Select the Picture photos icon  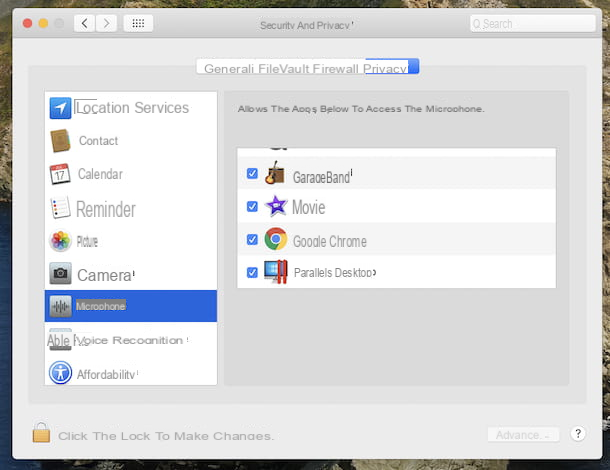point(60,240)
